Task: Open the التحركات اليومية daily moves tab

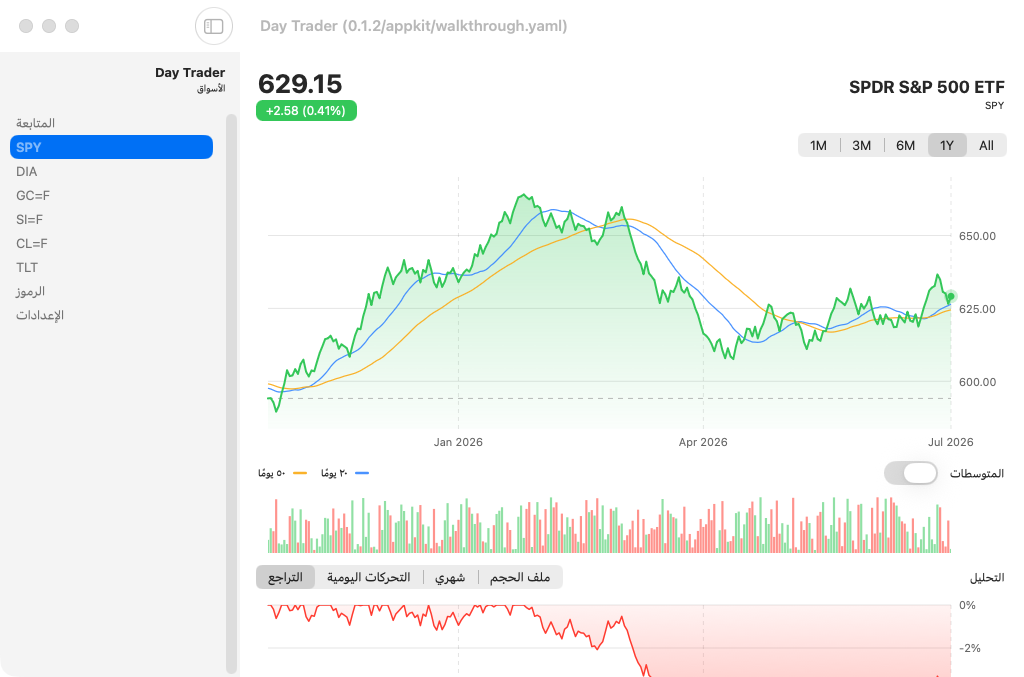Action: [369, 577]
